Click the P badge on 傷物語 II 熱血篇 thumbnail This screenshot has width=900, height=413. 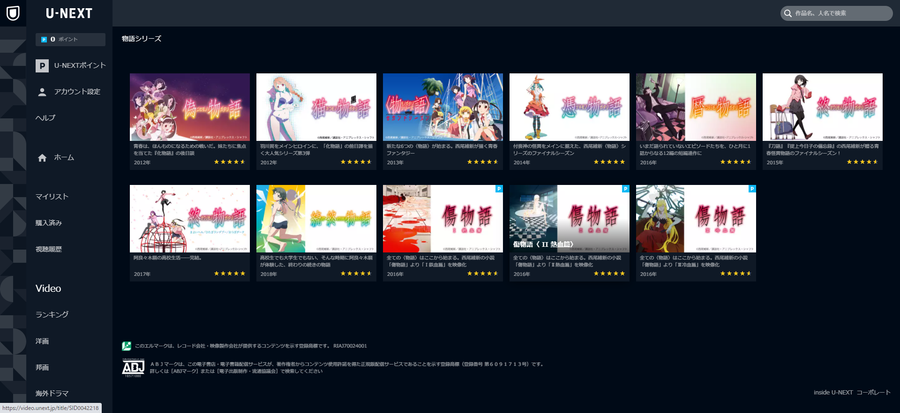pos(626,188)
